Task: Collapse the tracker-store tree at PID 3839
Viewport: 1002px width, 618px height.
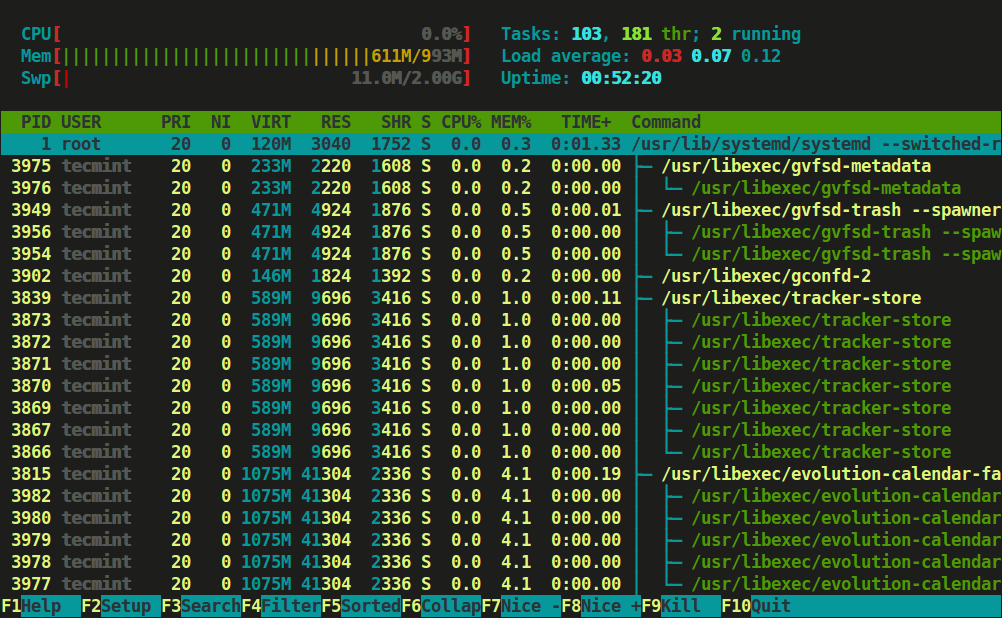Action: [501, 298]
